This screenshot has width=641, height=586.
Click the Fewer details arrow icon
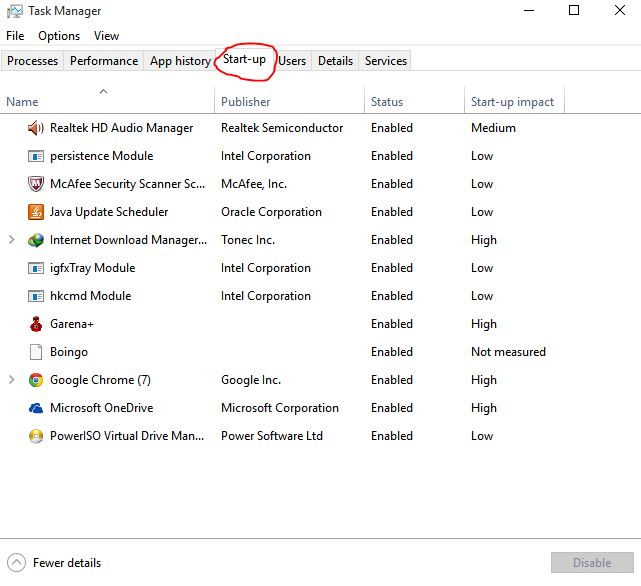pyautogui.click(x=16, y=563)
